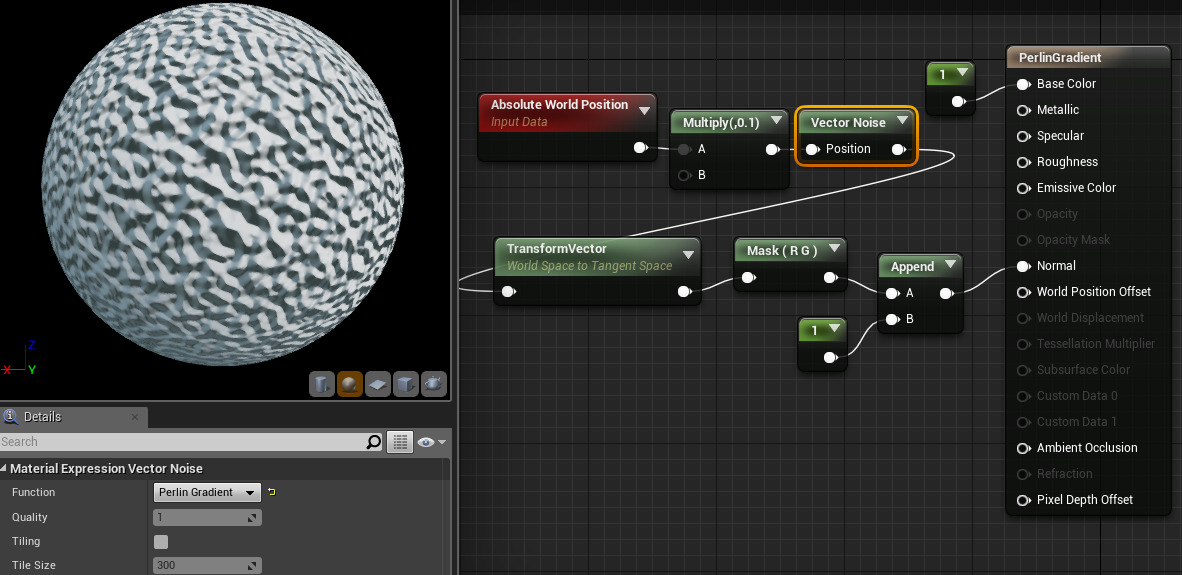This screenshot has height=575, width=1182.
Task: Close the Details tab
Action: tap(135, 417)
